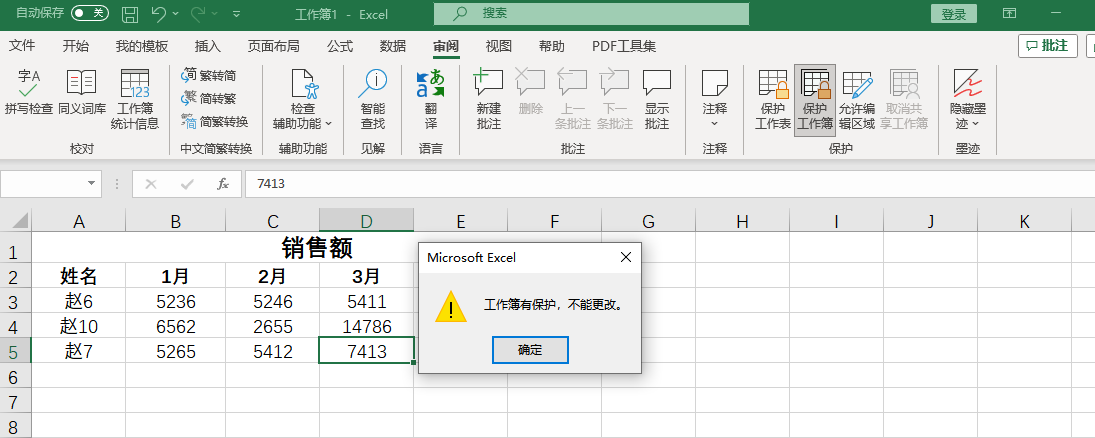The width and height of the screenshot is (1095, 438).
Task: Switch to the 视图 view tab
Action: tap(499, 46)
